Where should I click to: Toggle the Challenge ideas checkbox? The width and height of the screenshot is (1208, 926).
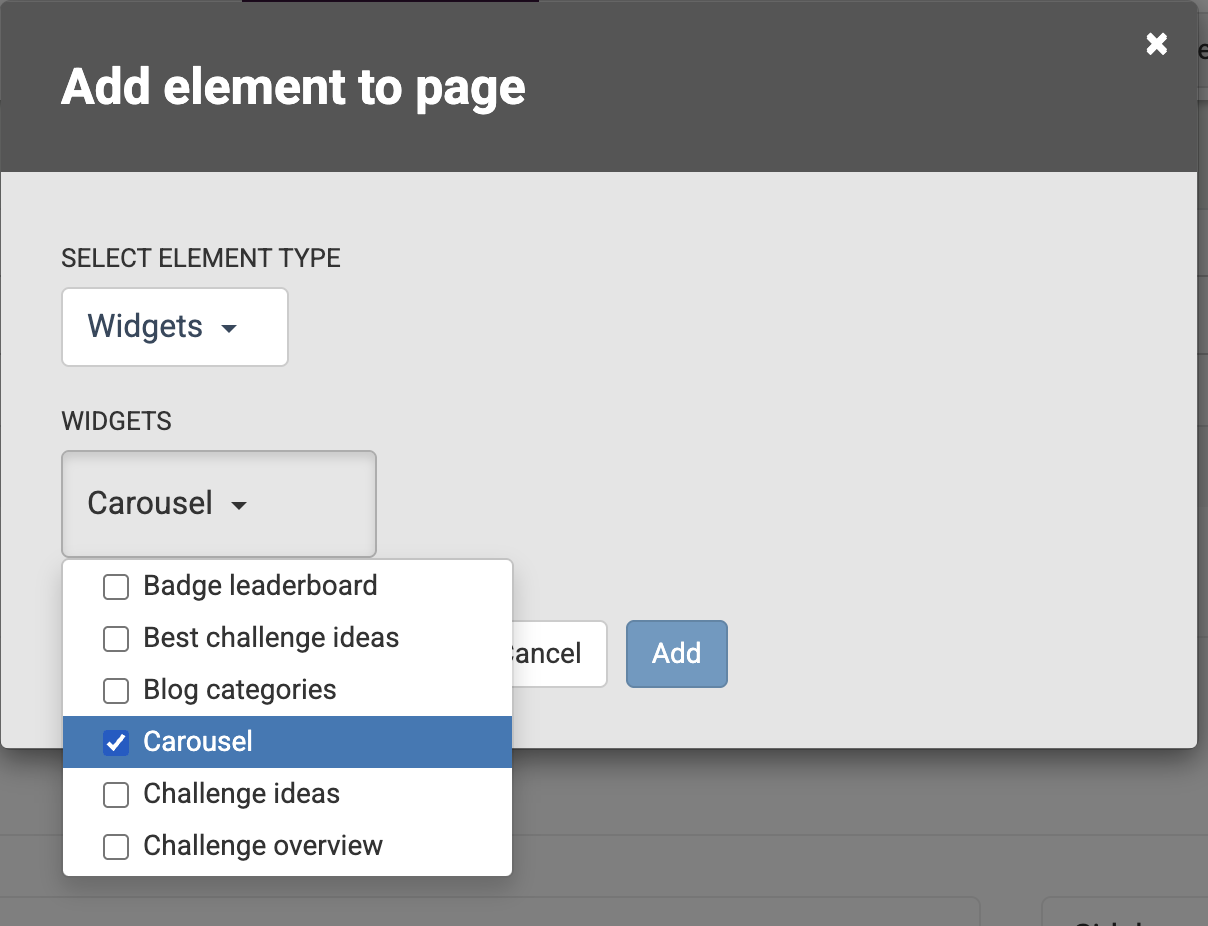116,795
